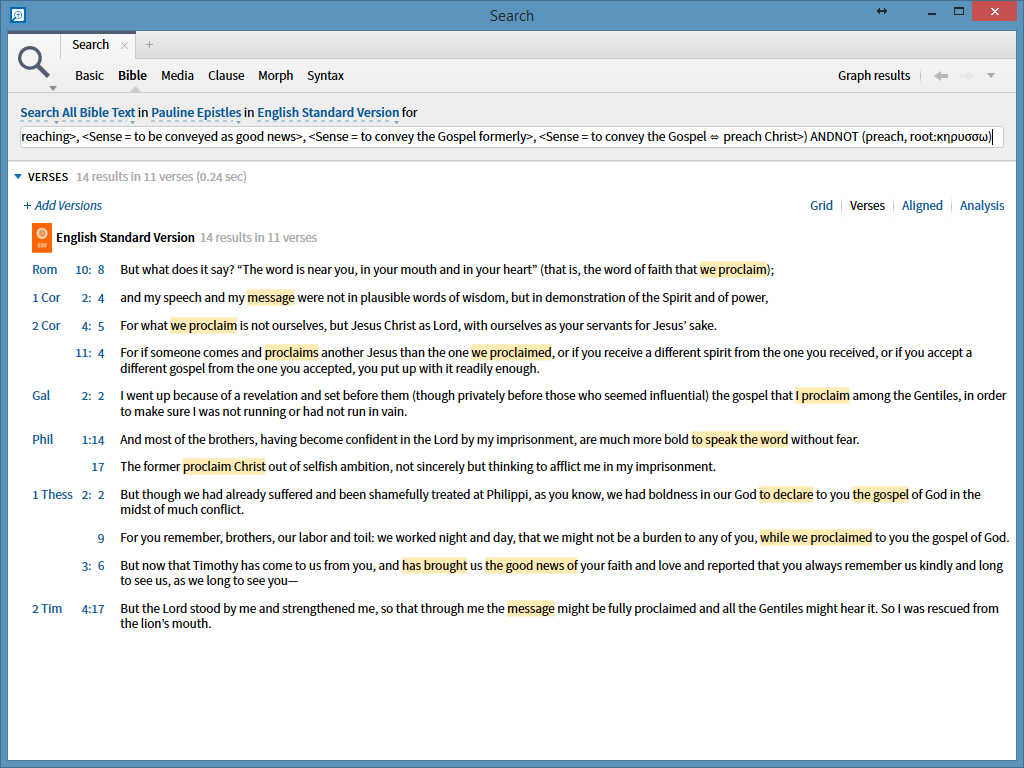Go back with the left arrow icon
This screenshot has width=1024, height=768.
(940, 76)
